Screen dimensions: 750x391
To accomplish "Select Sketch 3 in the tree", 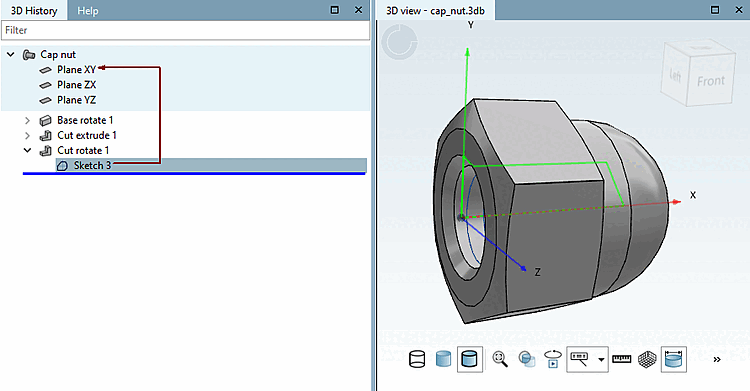I will (x=92, y=166).
